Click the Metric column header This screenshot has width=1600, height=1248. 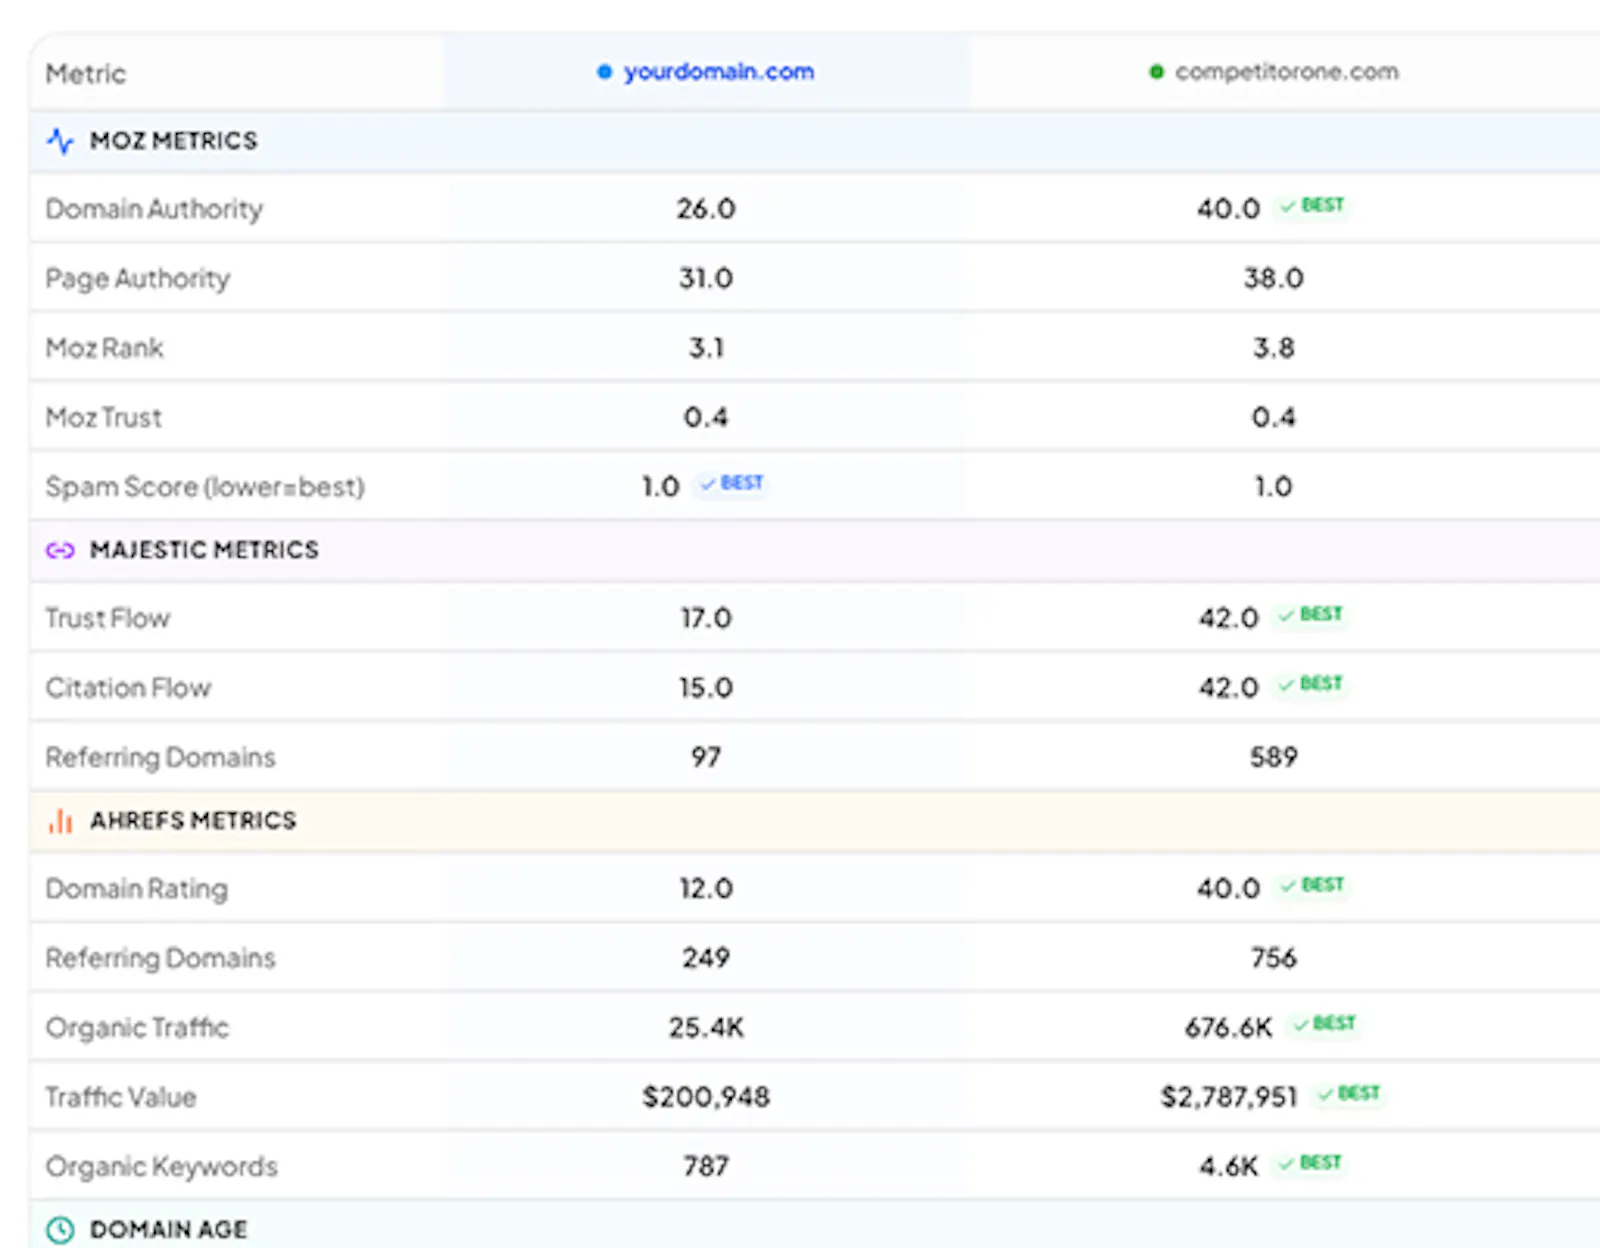pyautogui.click(x=86, y=74)
